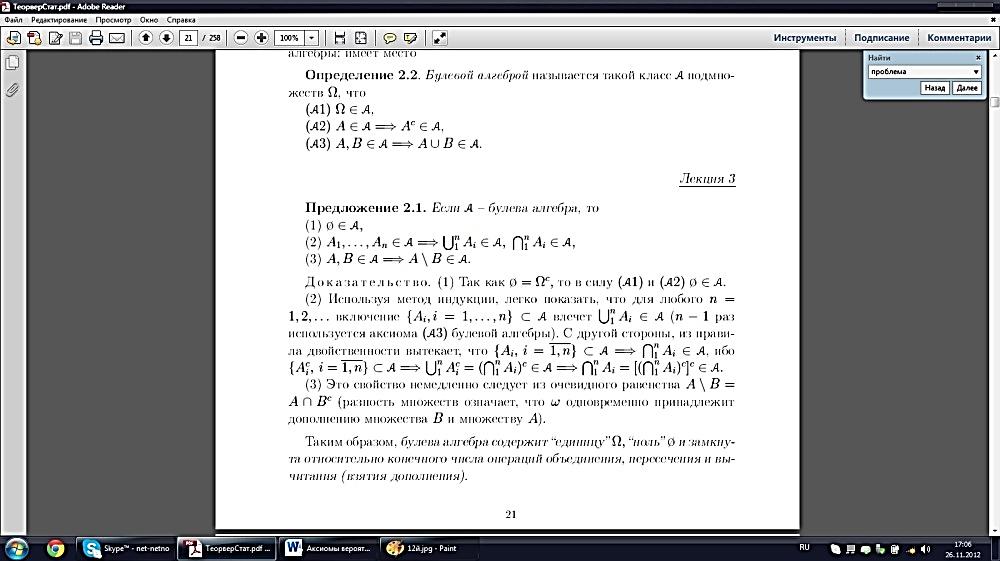
Task: Go to next page down arrow
Action: tap(166, 38)
